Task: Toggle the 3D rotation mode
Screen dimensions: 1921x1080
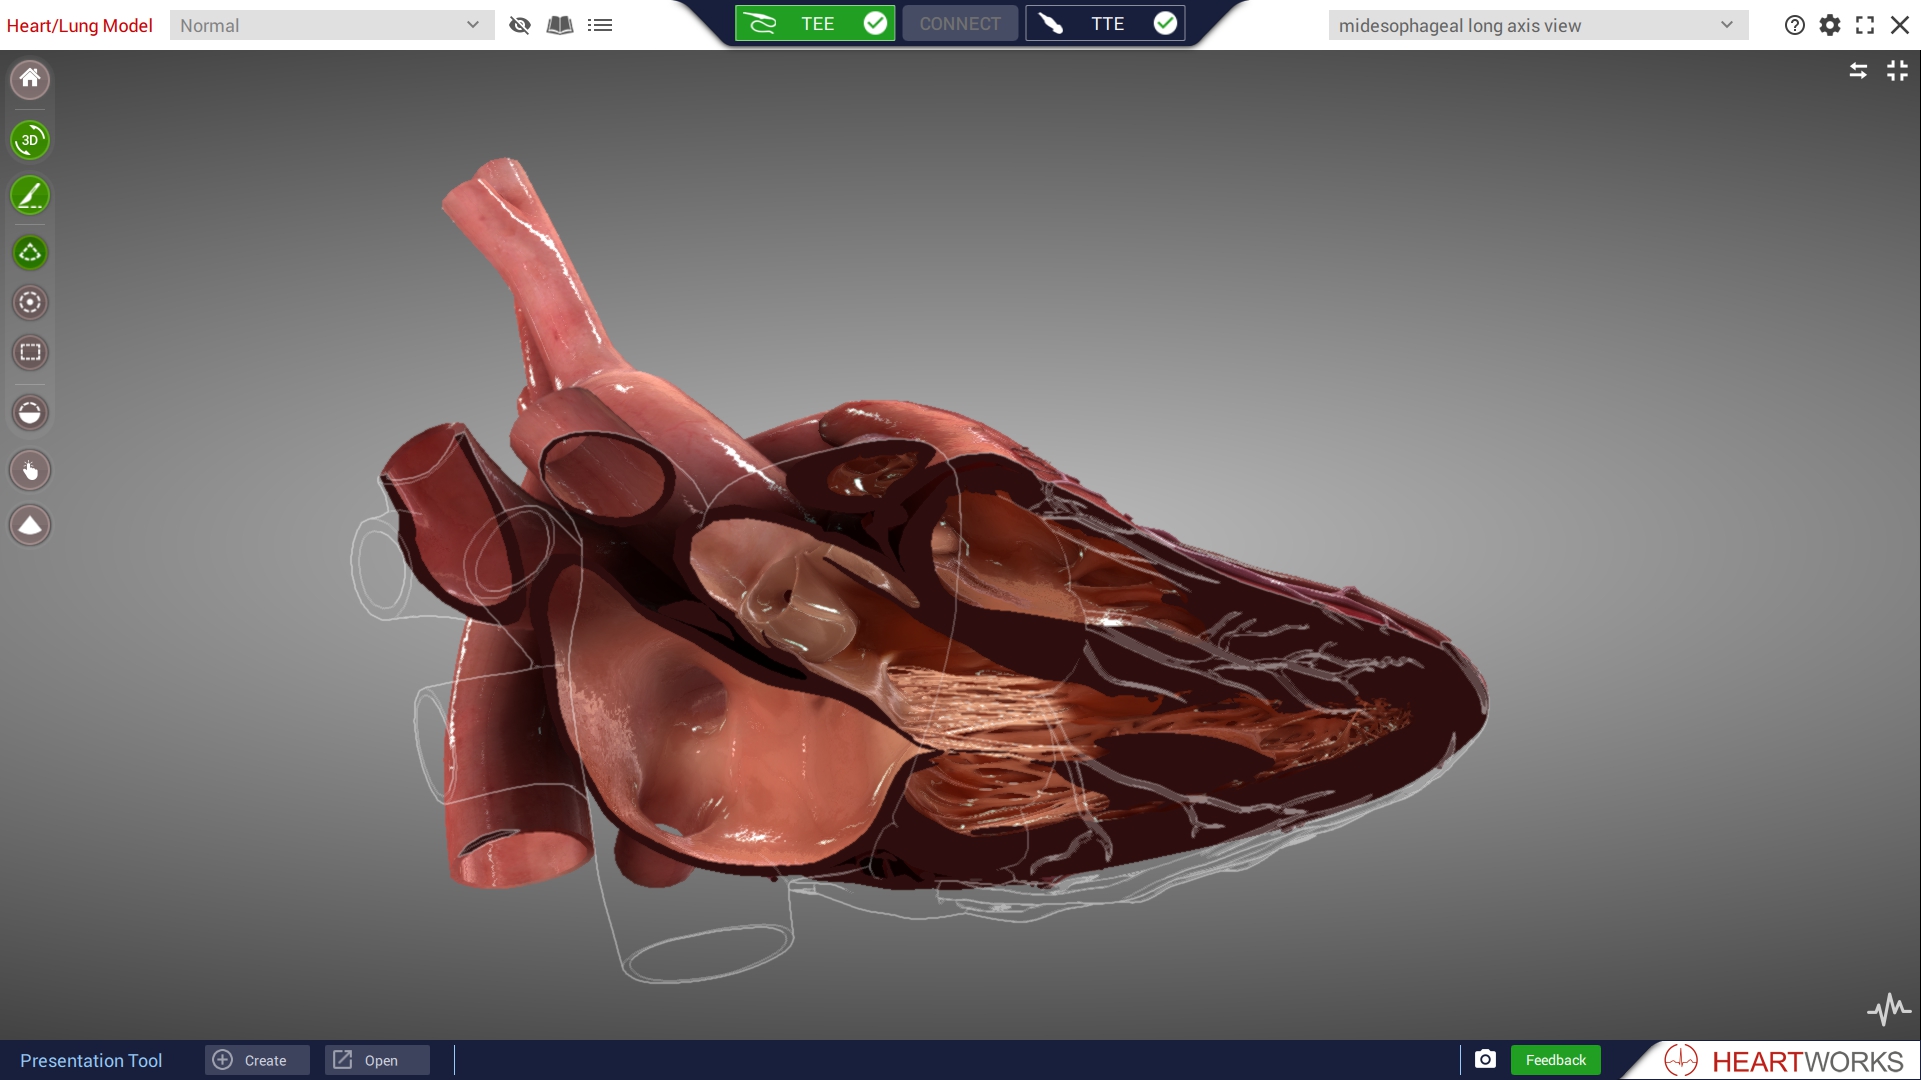Action: point(30,140)
